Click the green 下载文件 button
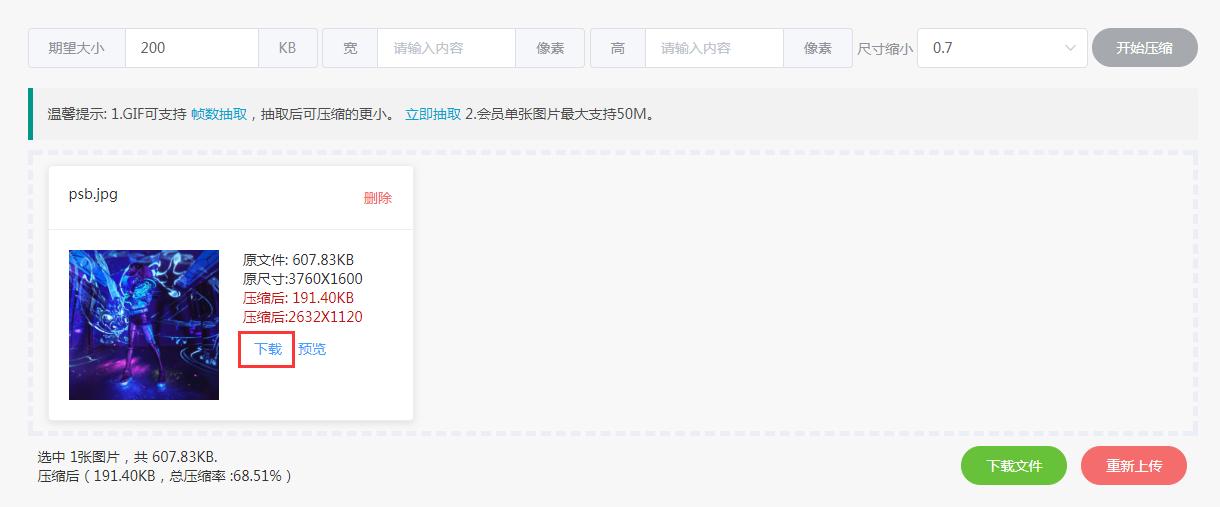The height and width of the screenshot is (507, 1220). (x=1014, y=466)
